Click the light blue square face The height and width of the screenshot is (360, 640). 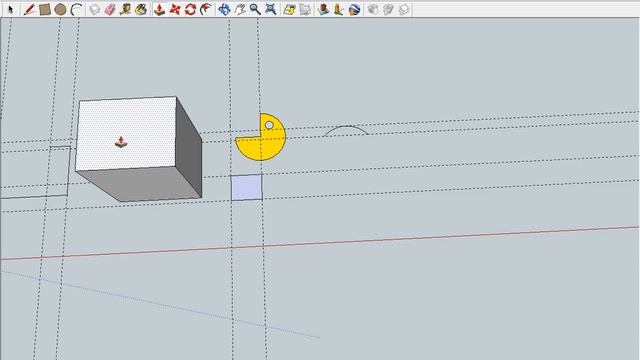[x=247, y=187]
